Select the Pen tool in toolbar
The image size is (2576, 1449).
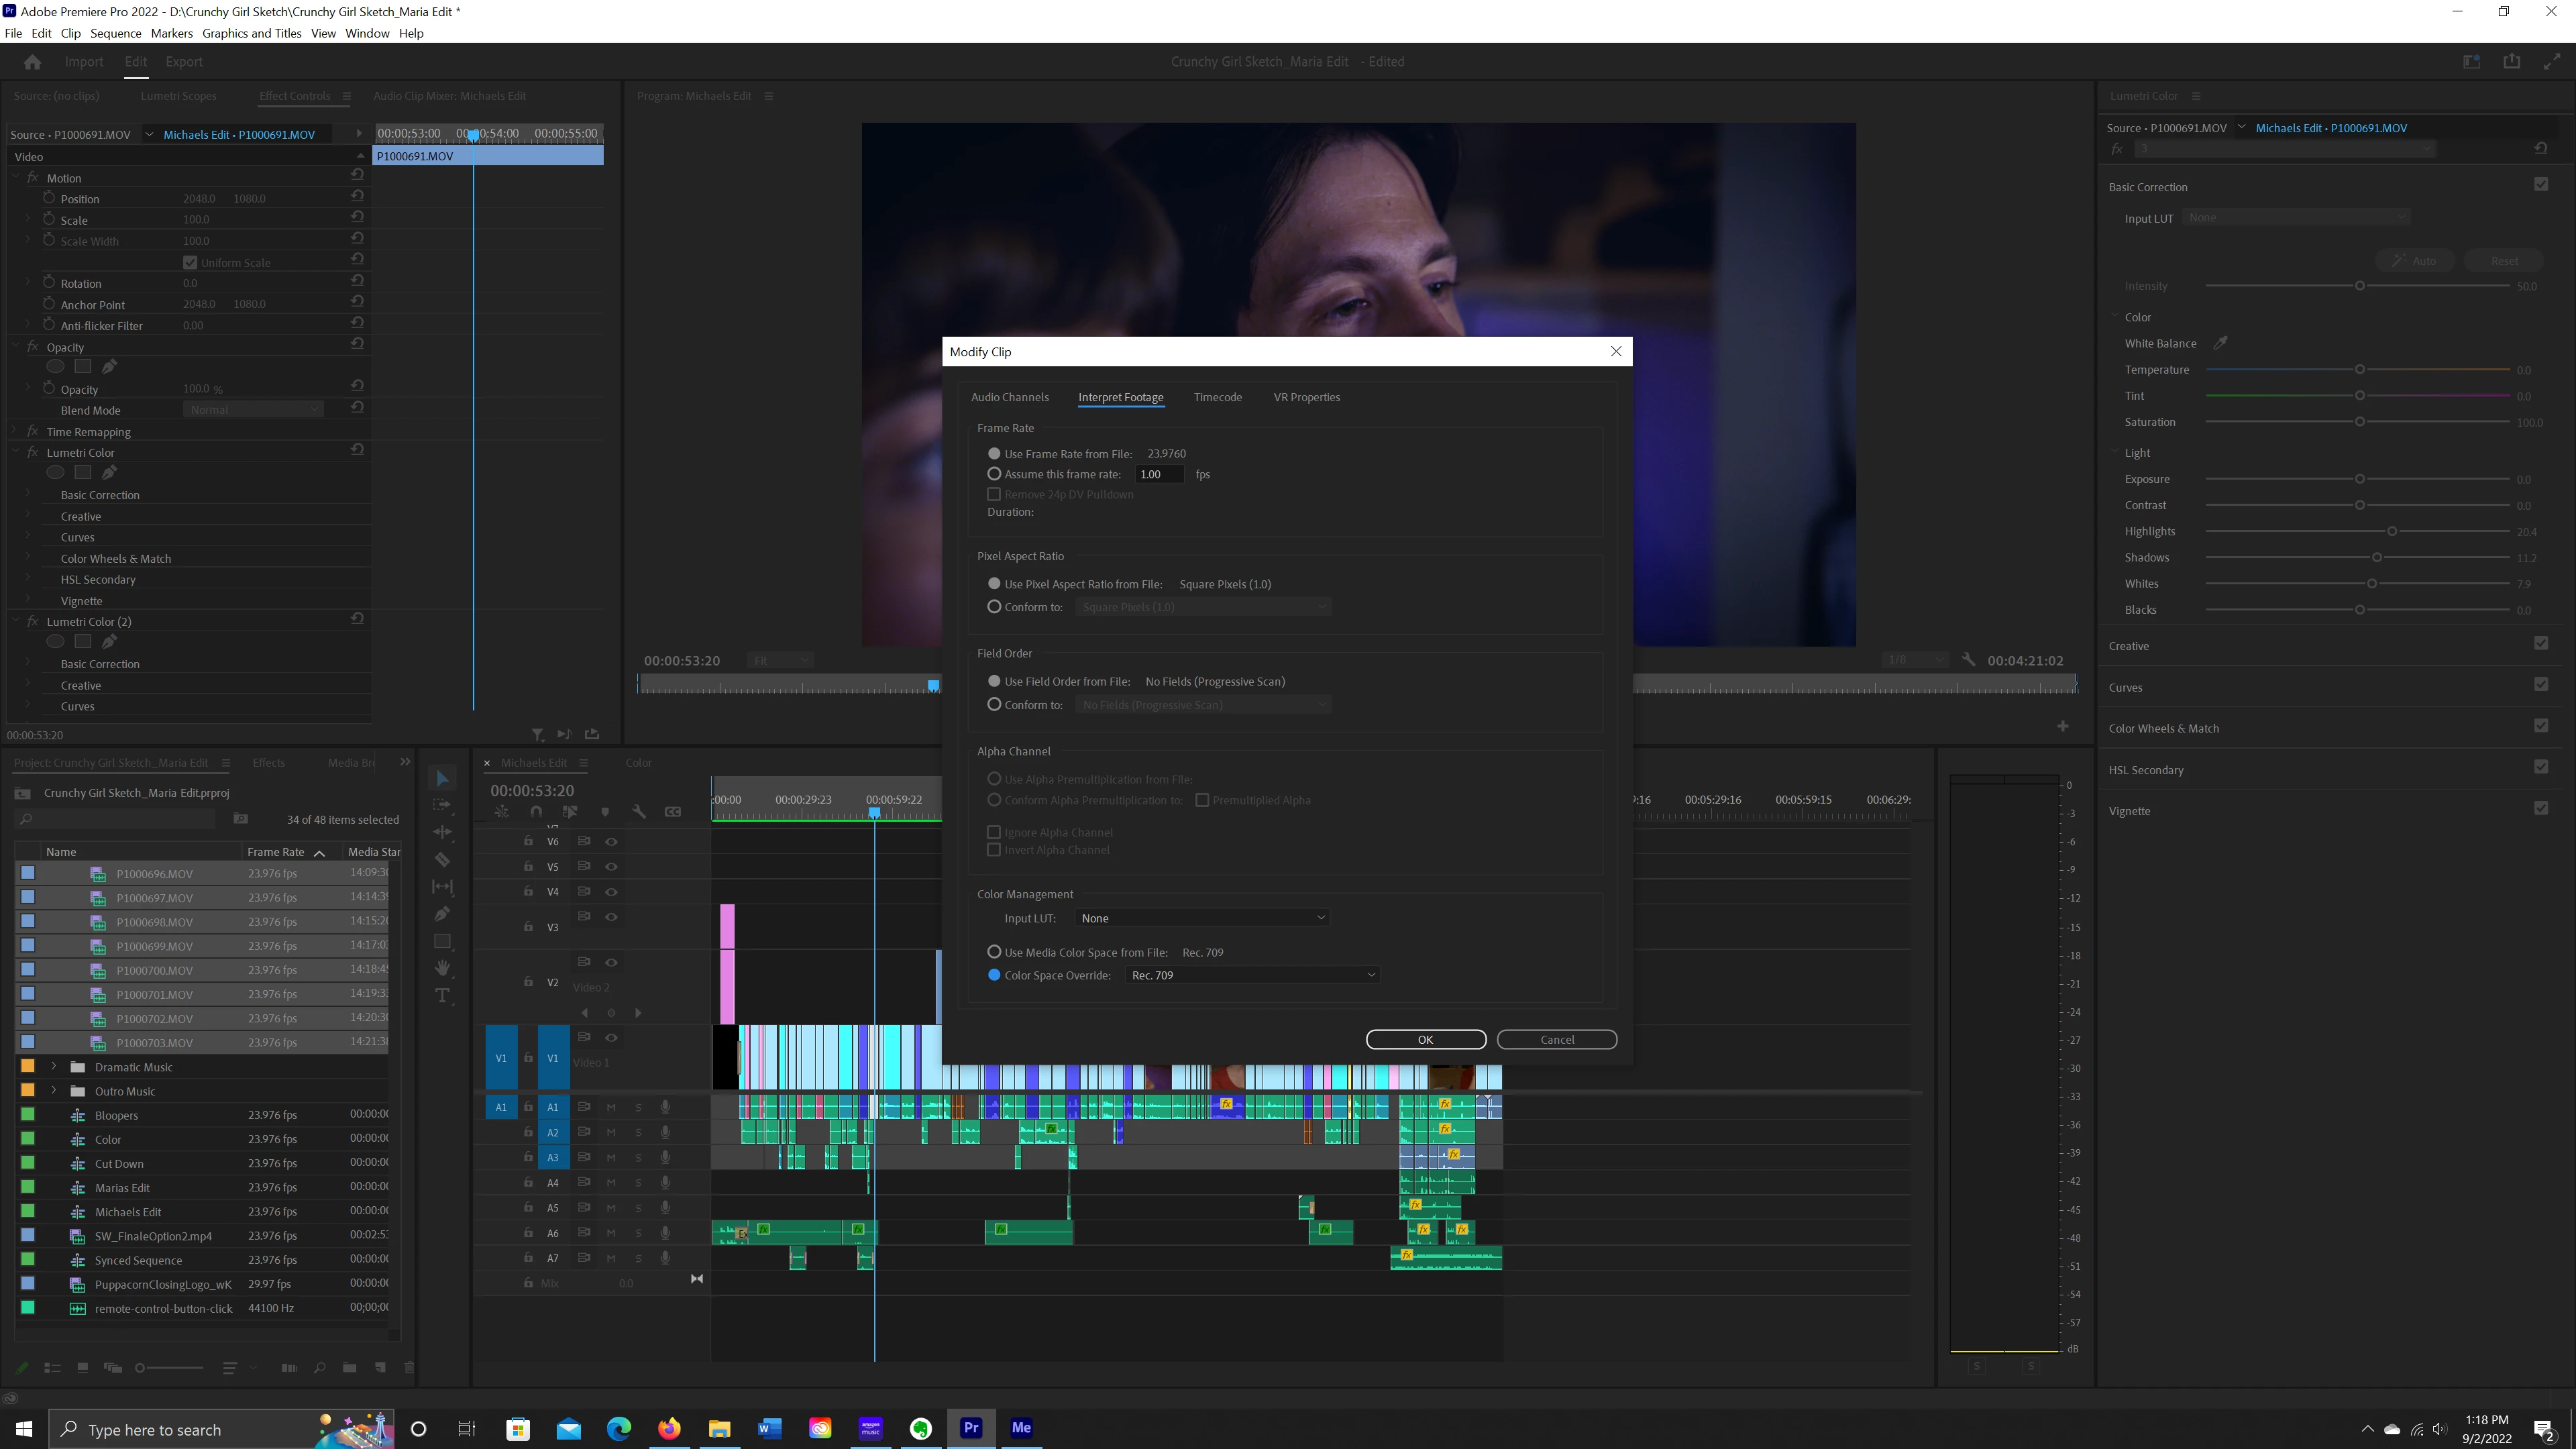(442, 914)
